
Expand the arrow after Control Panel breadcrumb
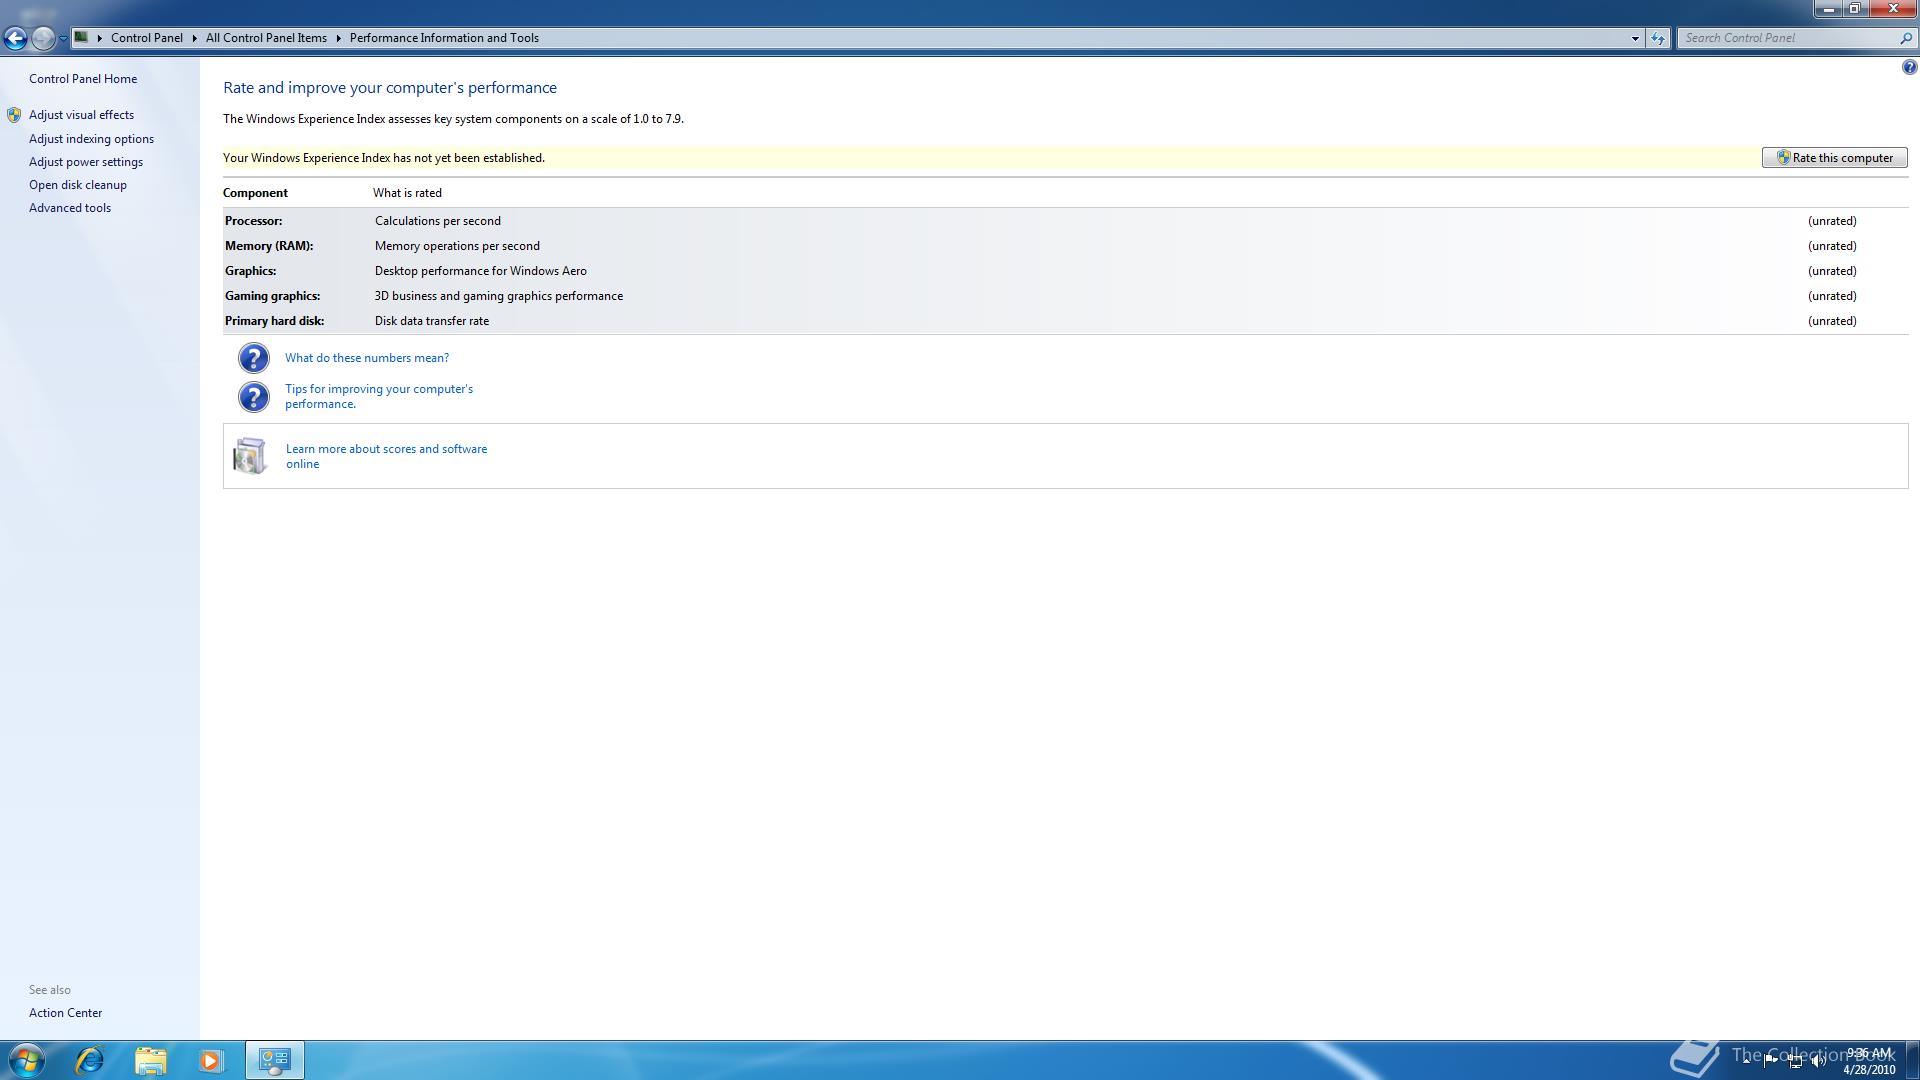pos(194,38)
